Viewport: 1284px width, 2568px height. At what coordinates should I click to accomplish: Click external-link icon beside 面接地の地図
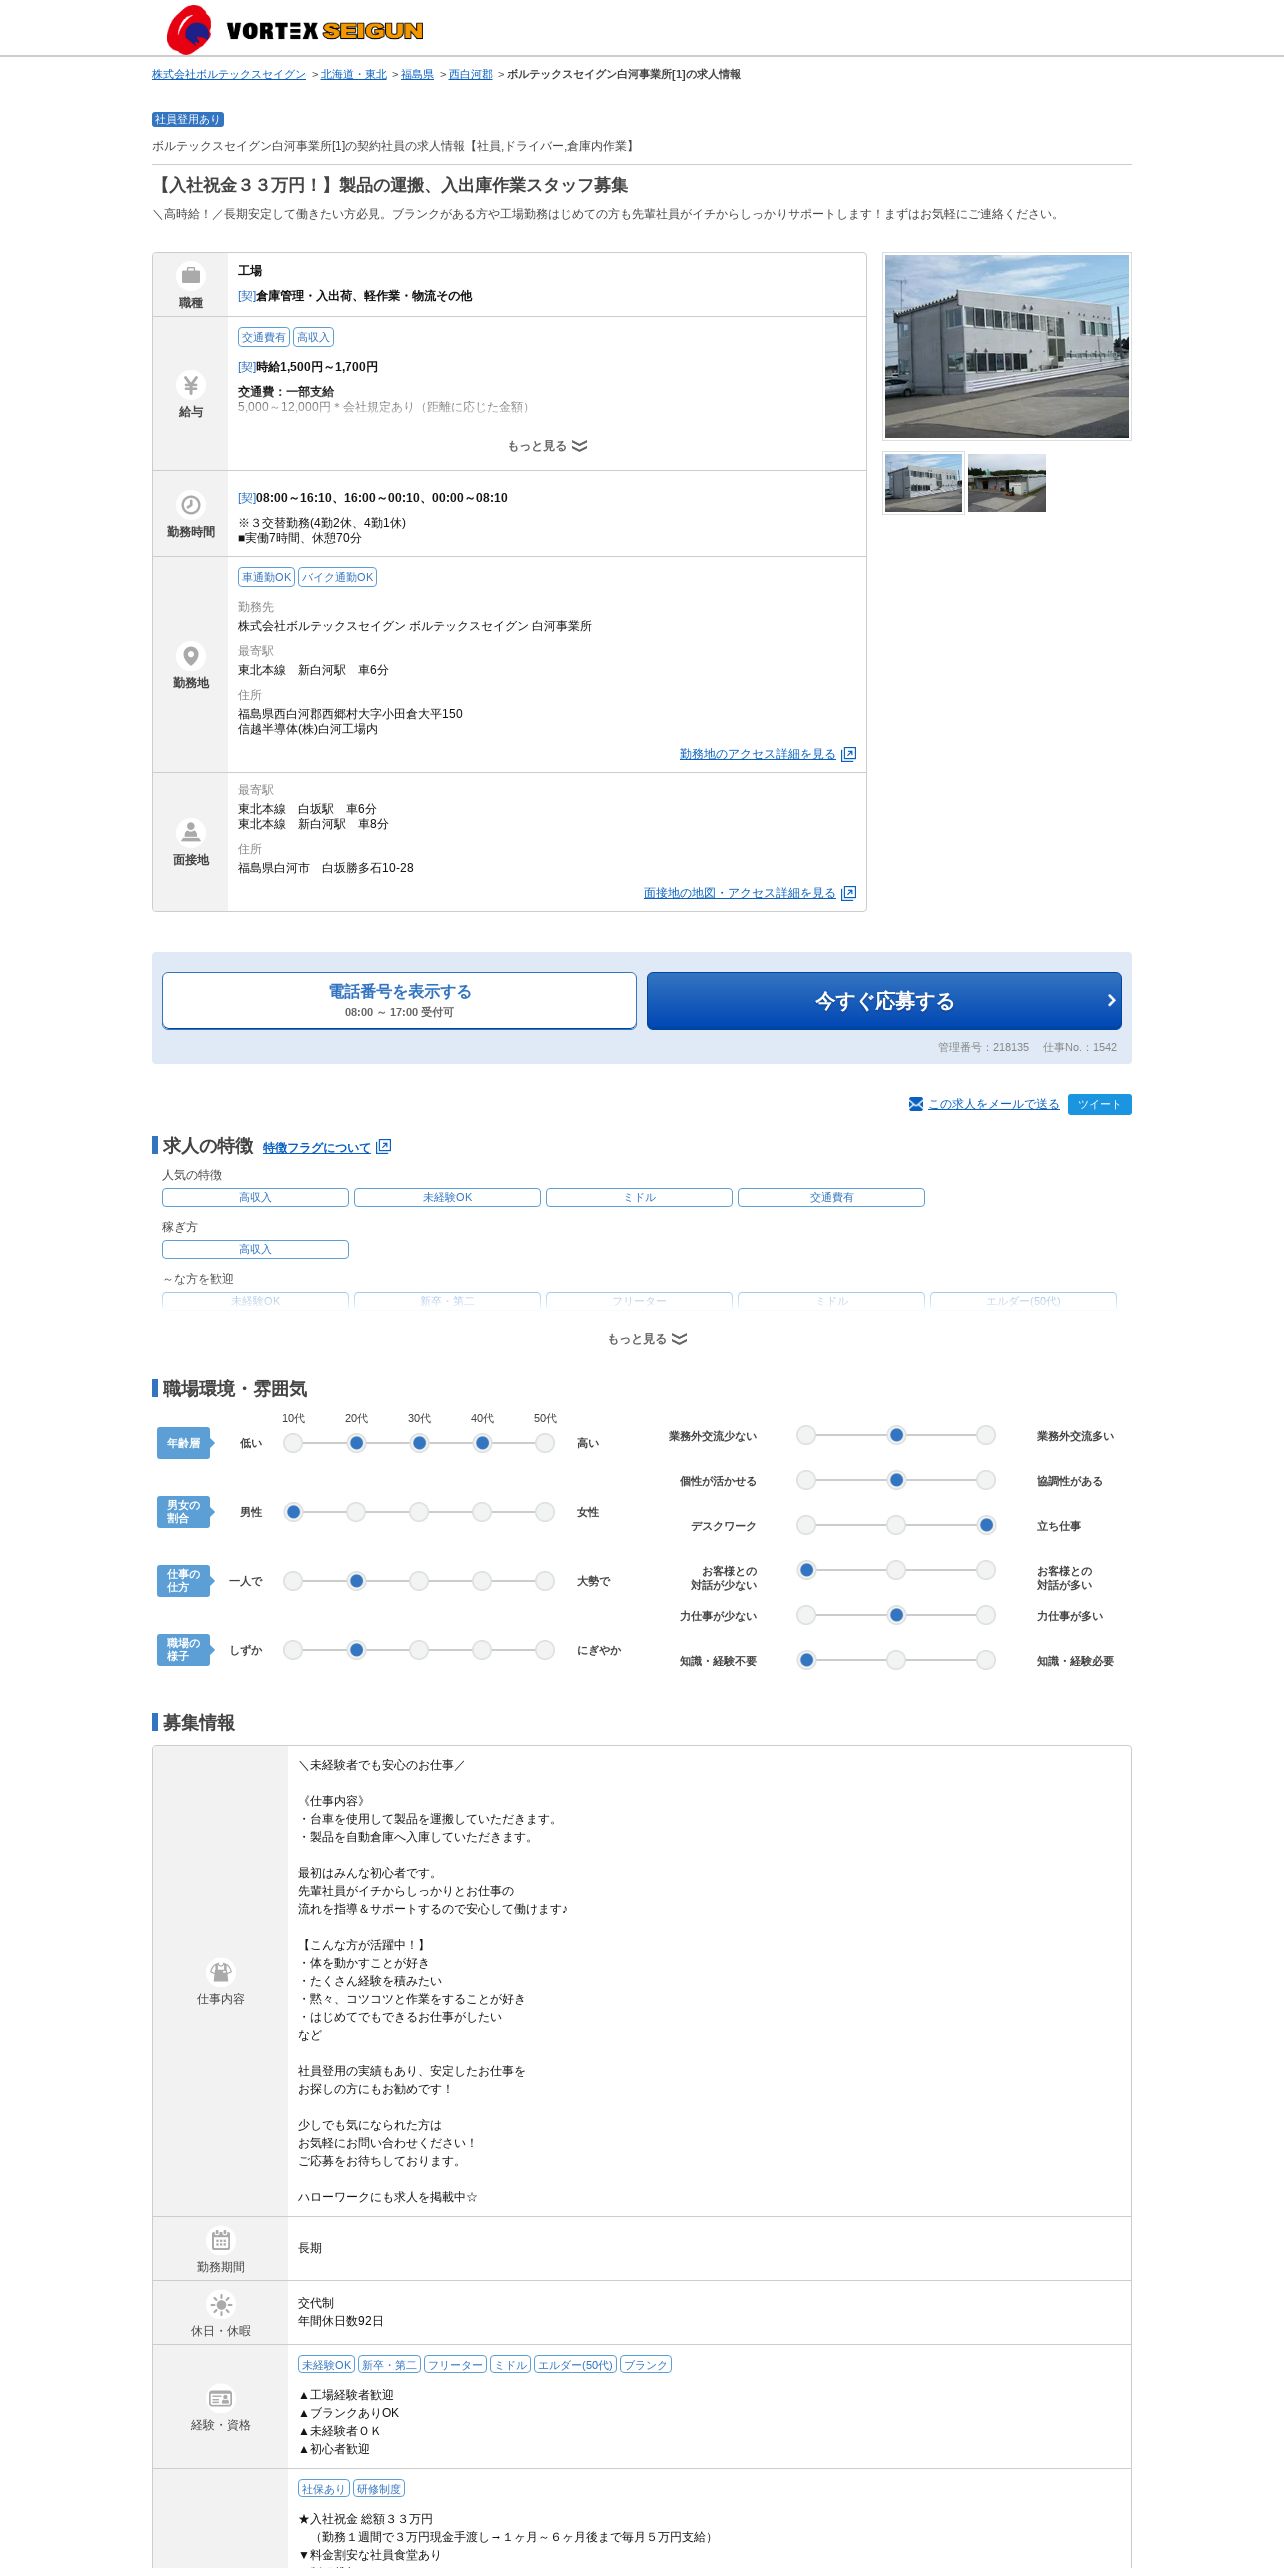tap(848, 893)
